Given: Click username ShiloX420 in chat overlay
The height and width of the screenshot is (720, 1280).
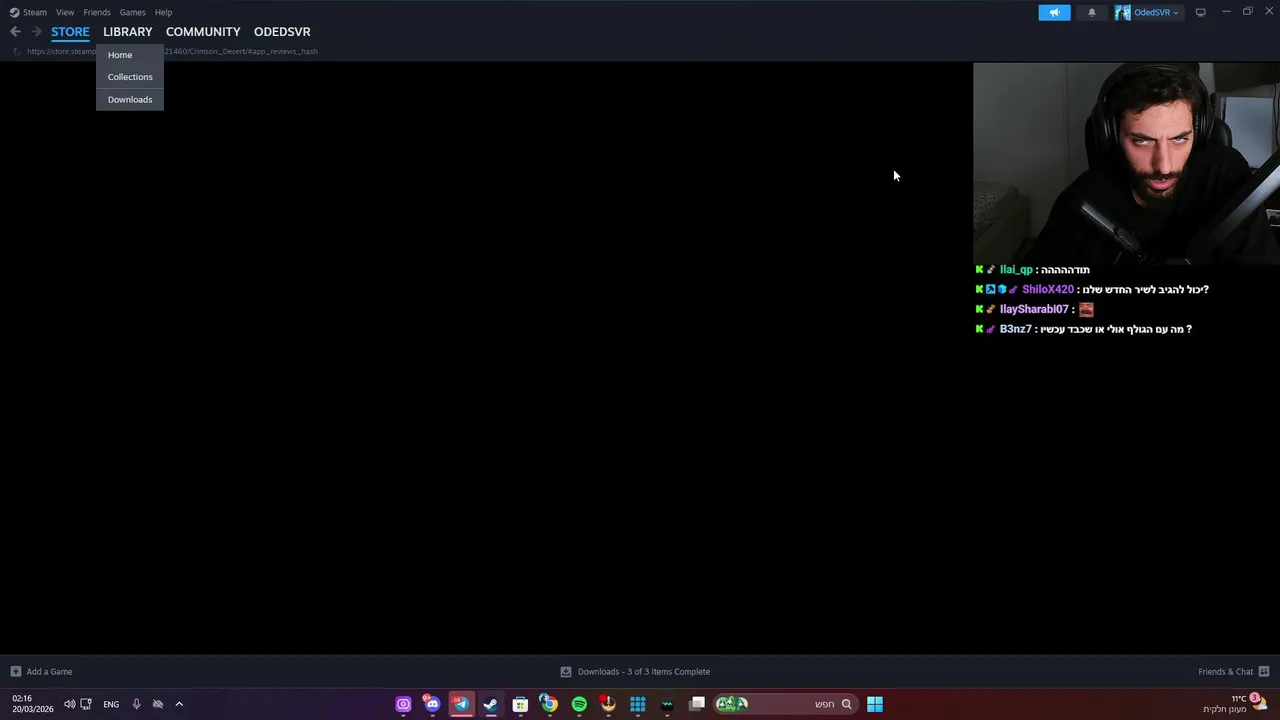Looking at the screenshot, I should pyautogui.click(x=1048, y=290).
